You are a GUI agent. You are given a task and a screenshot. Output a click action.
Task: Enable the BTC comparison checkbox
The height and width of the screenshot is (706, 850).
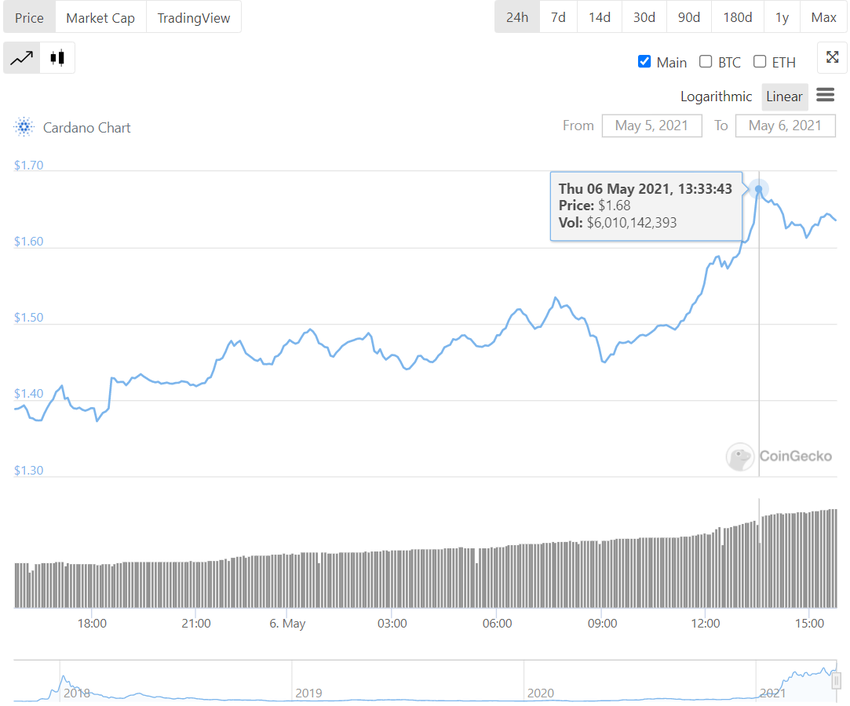pyautogui.click(x=705, y=62)
